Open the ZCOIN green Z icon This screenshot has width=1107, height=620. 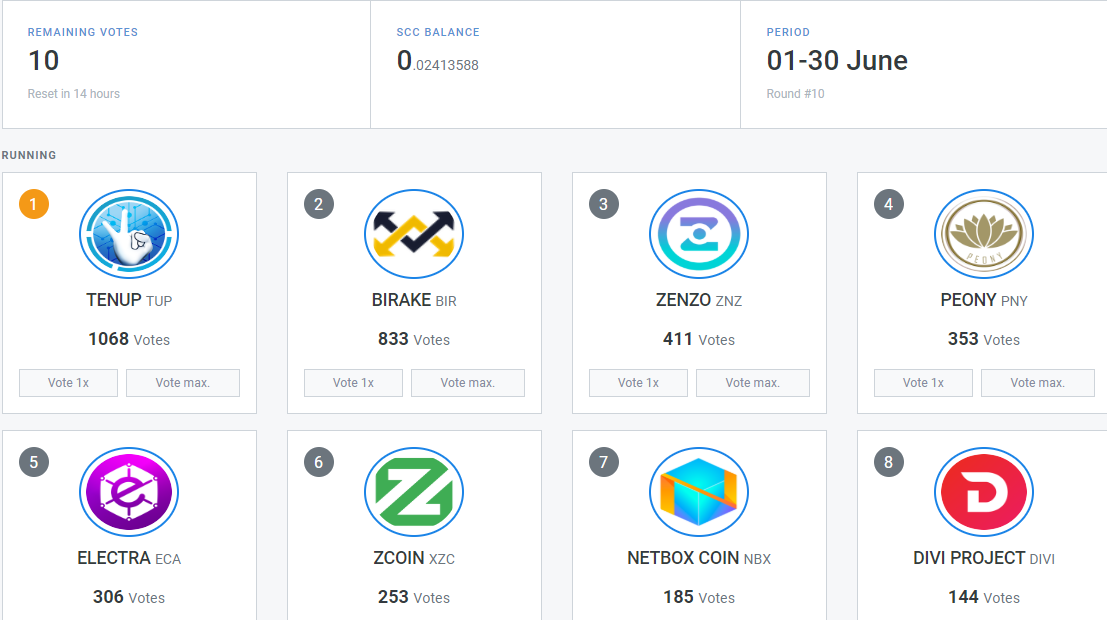[x=414, y=492]
